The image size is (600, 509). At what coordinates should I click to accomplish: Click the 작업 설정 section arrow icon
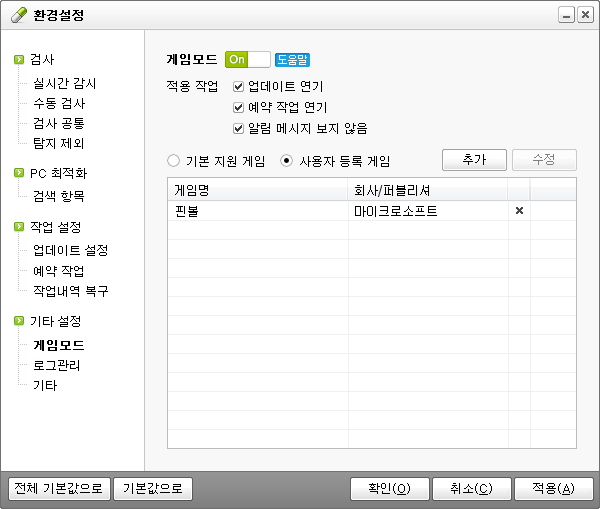click(19, 227)
